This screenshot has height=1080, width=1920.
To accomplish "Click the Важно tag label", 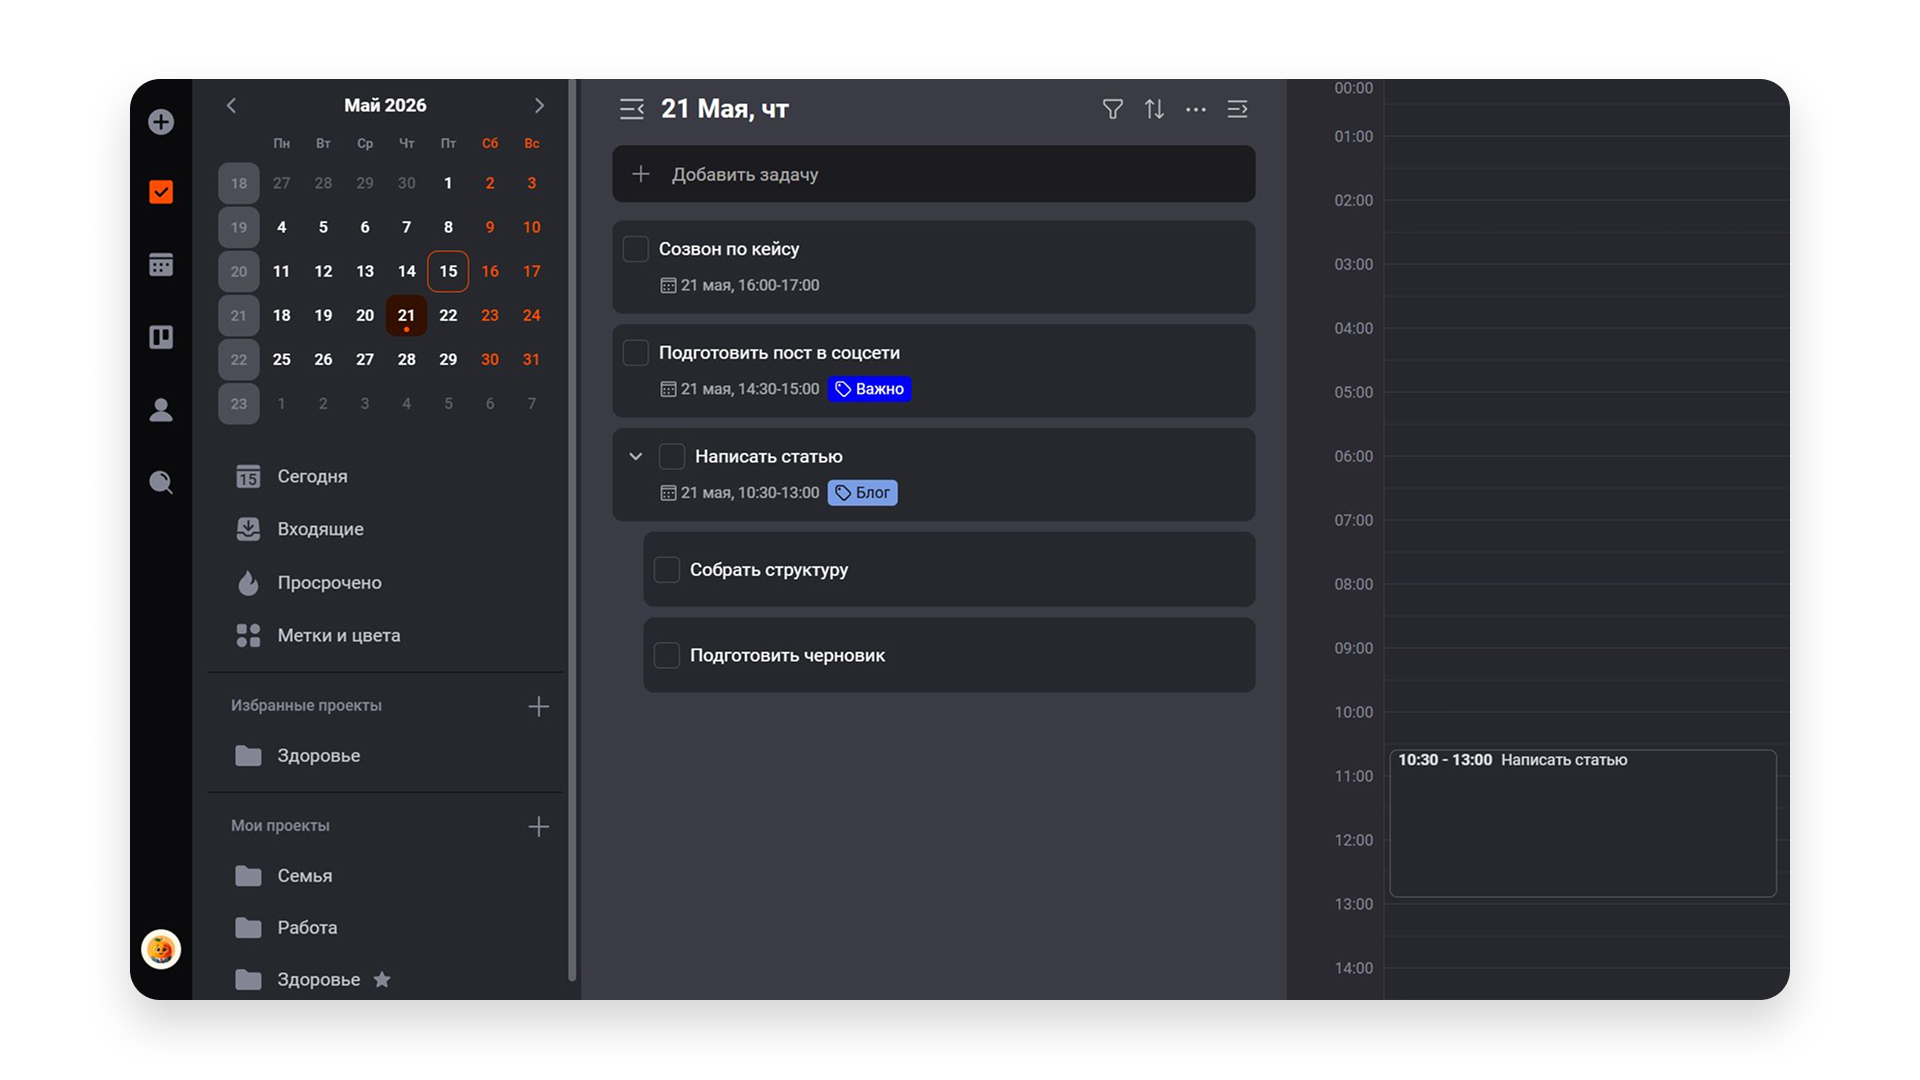I will tap(869, 389).
